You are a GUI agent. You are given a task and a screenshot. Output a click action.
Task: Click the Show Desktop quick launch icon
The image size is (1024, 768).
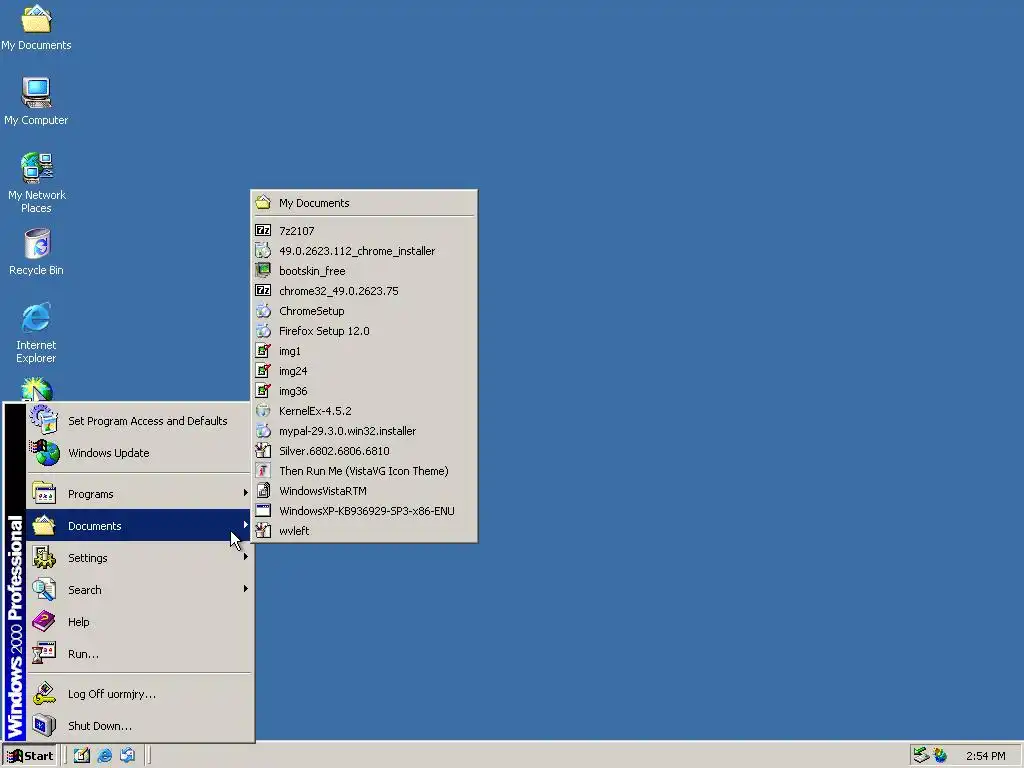pos(82,756)
